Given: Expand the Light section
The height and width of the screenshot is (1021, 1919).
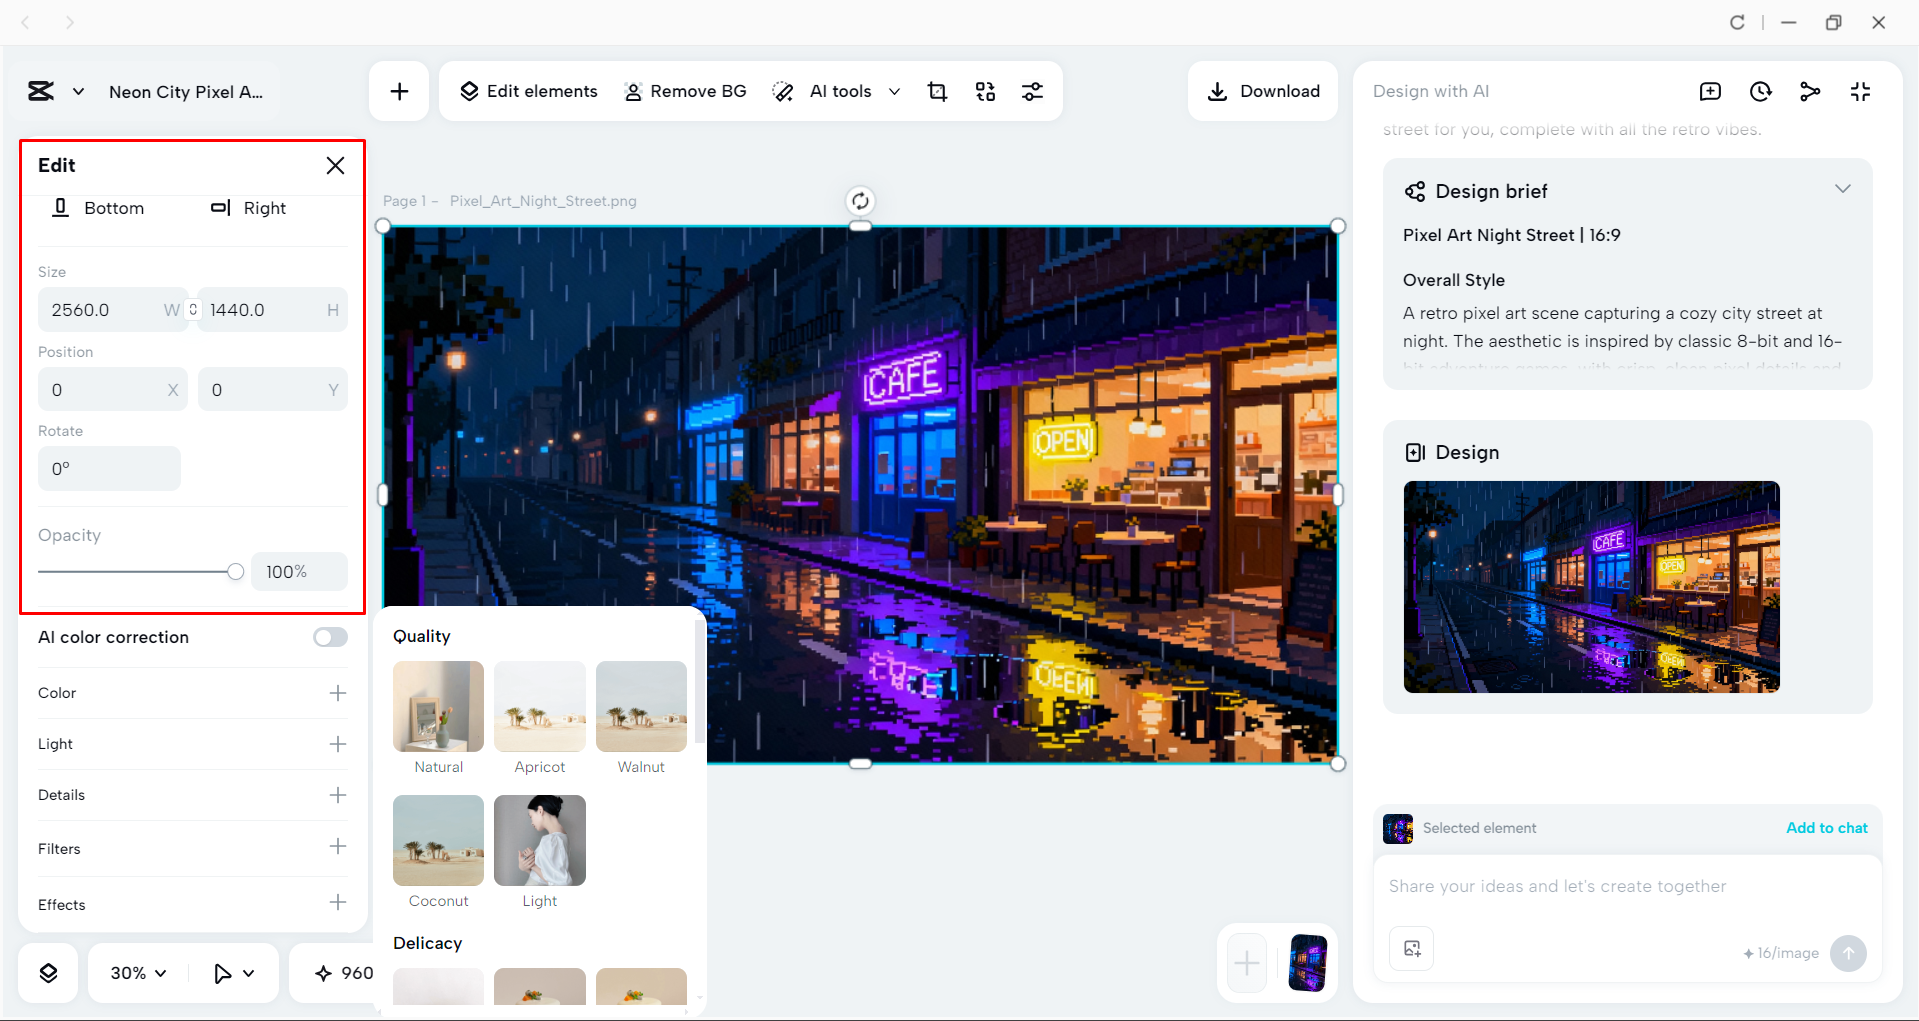Looking at the screenshot, I should pyautogui.click(x=338, y=744).
